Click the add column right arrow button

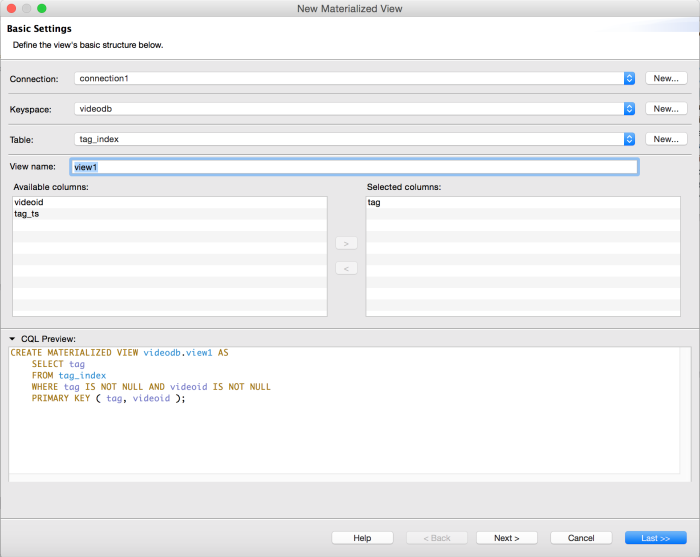346,243
